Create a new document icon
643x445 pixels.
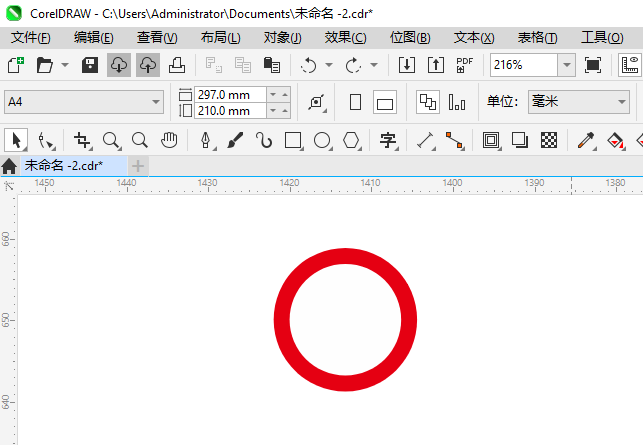click(x=16, y=65)
